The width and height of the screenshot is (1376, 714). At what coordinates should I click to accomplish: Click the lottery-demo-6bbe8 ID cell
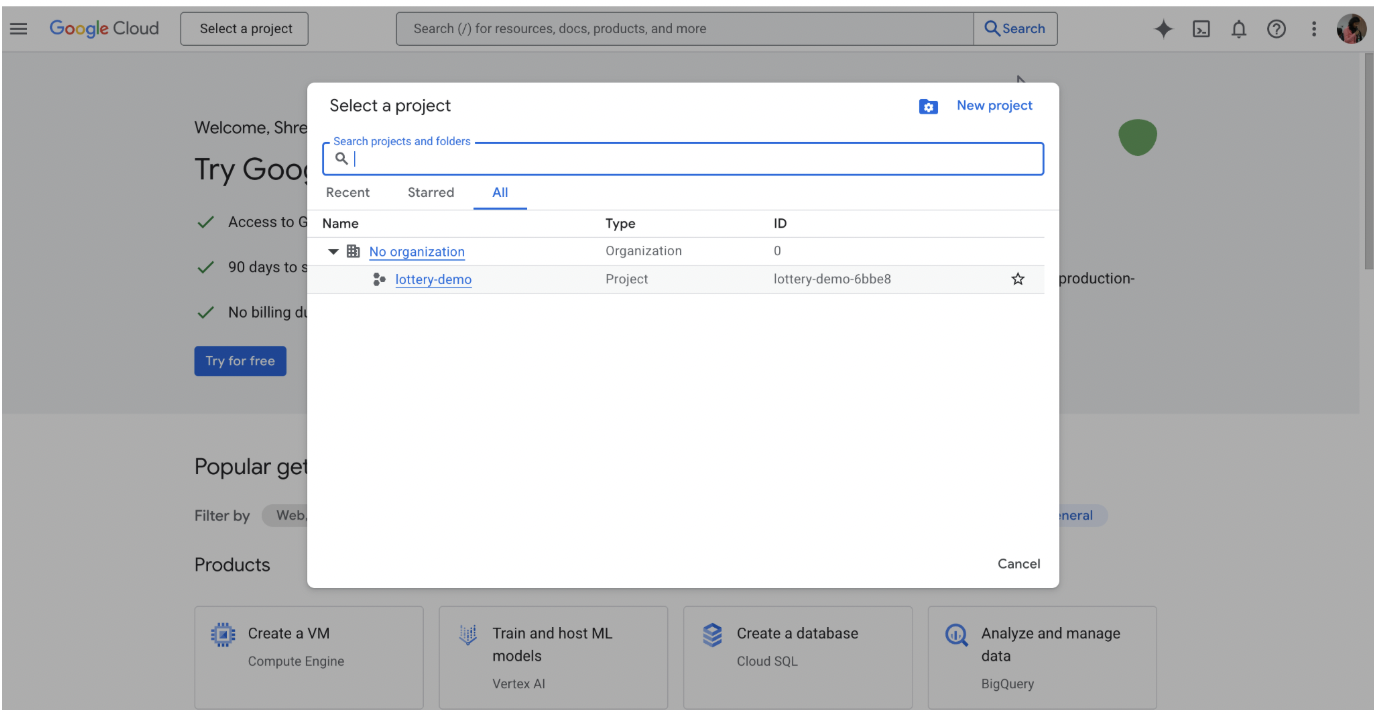coord(832,280)
